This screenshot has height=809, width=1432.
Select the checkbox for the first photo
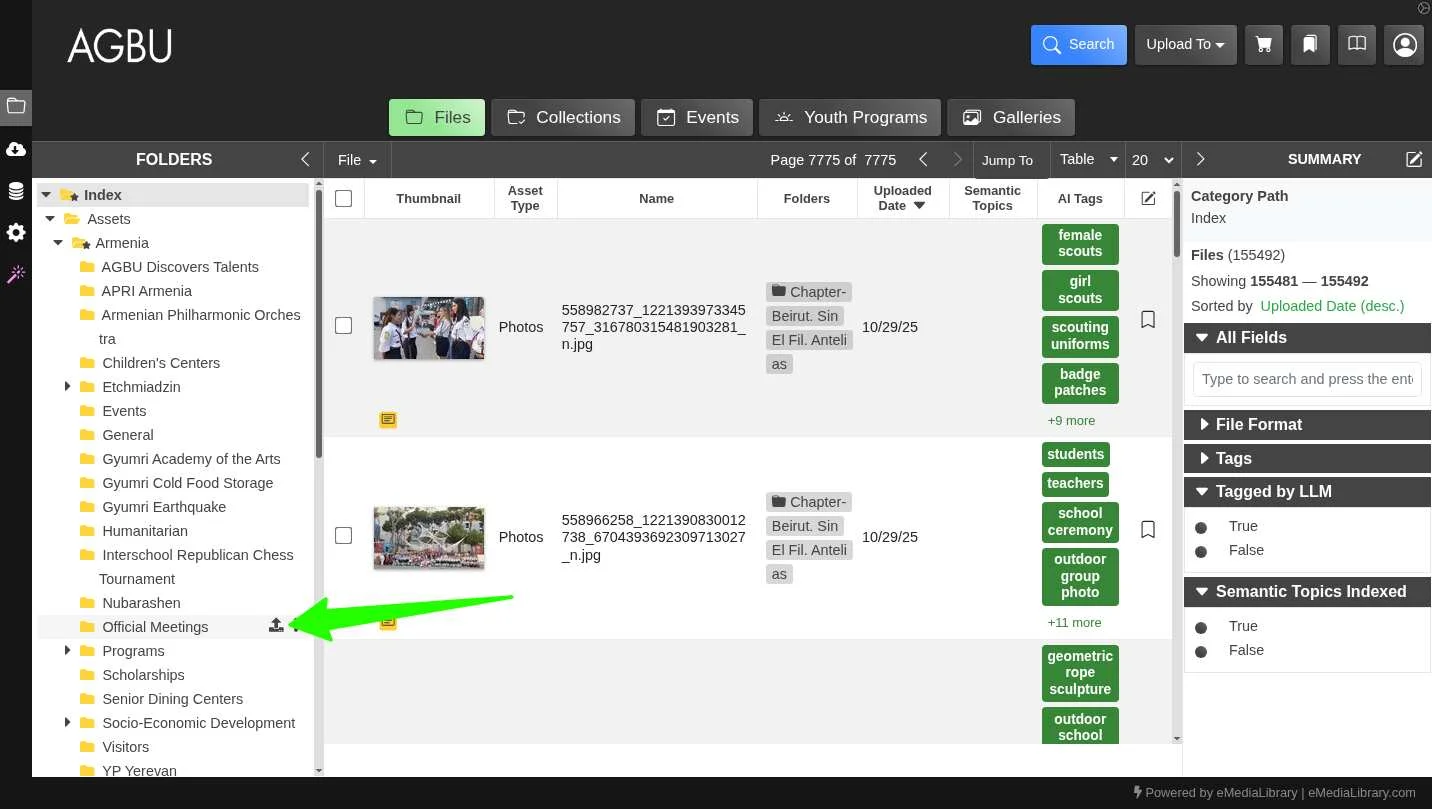[343, 326]
